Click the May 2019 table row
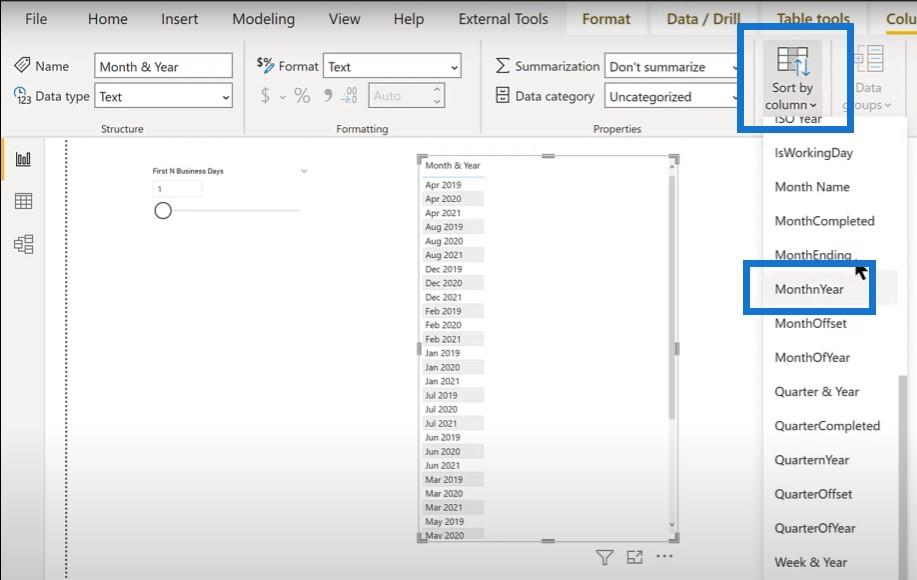Screen dimensions: 917x580 coord(453,522)
